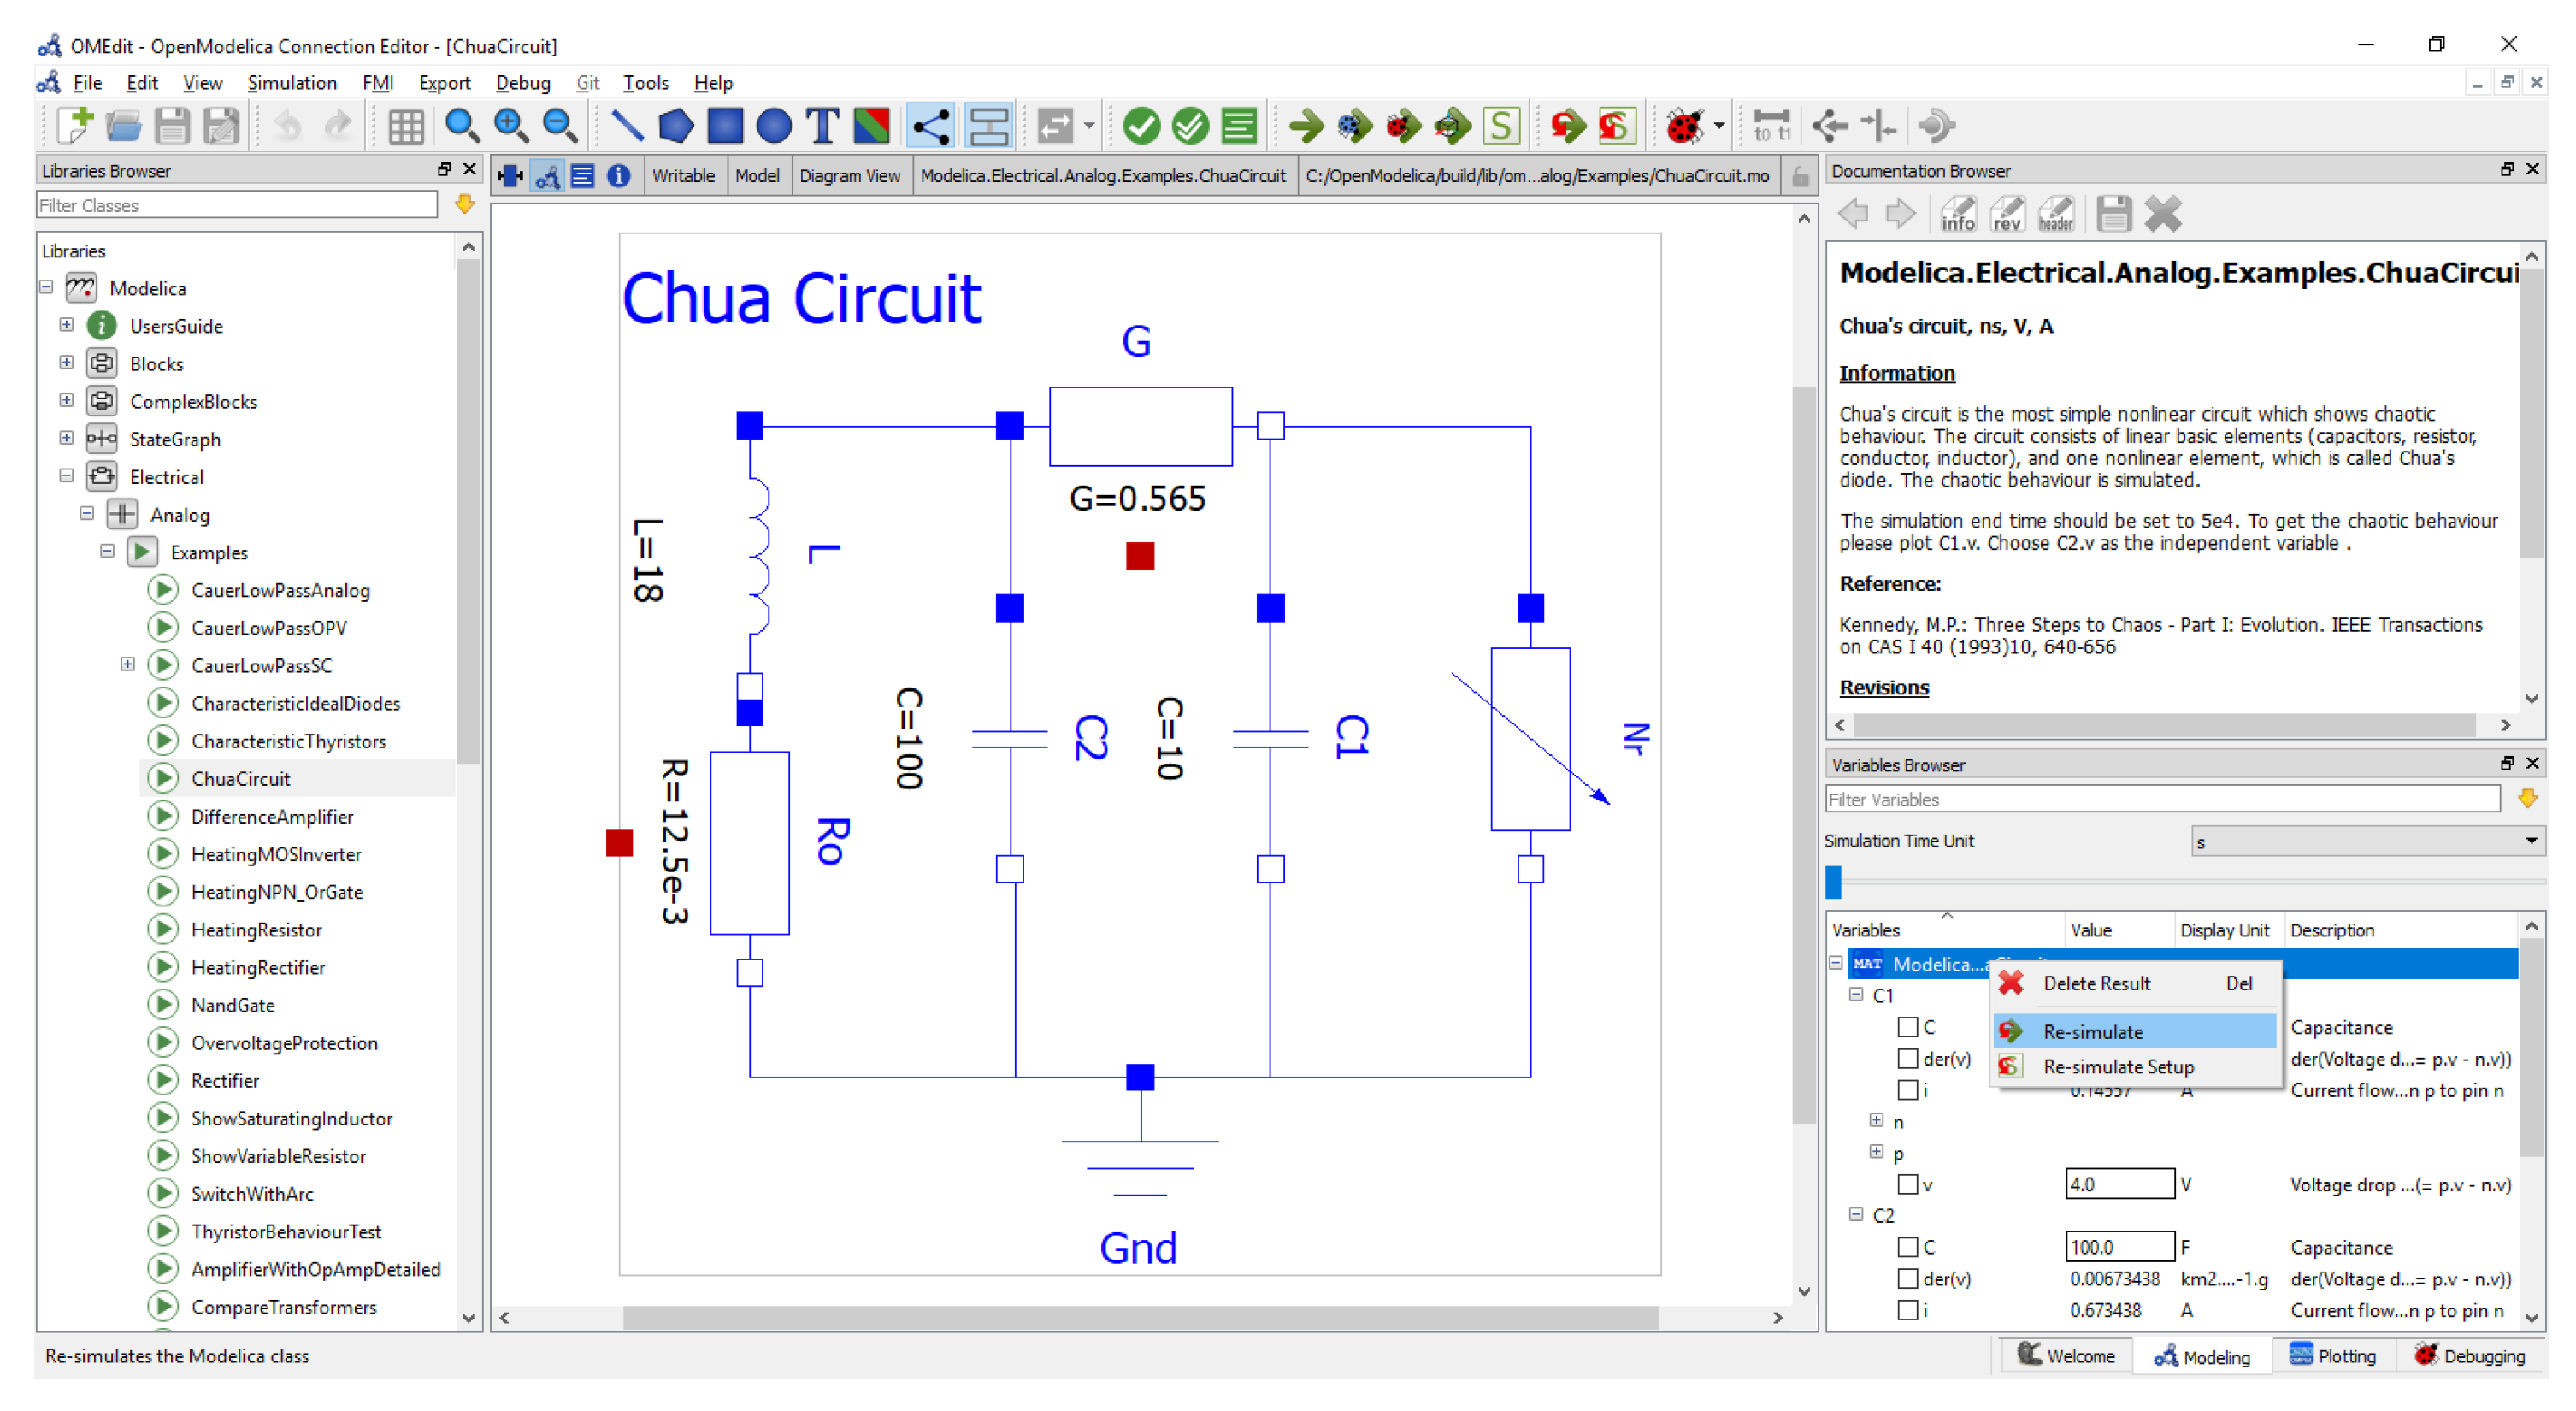
Task: Expand the Blocks library tree node
Action: coord(66,363)
